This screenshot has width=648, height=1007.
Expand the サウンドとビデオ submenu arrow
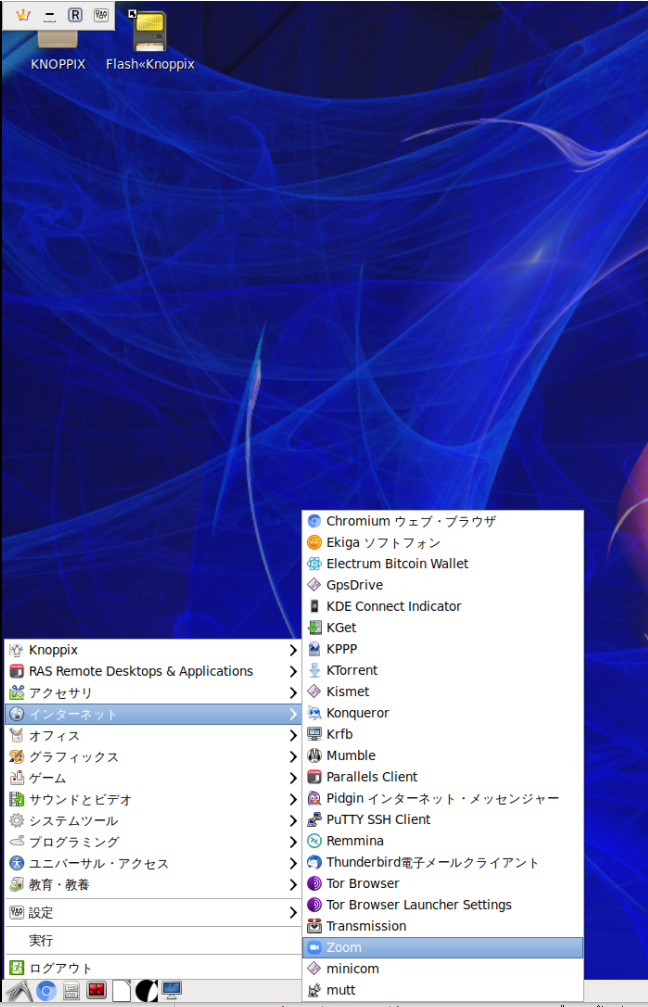293,799
